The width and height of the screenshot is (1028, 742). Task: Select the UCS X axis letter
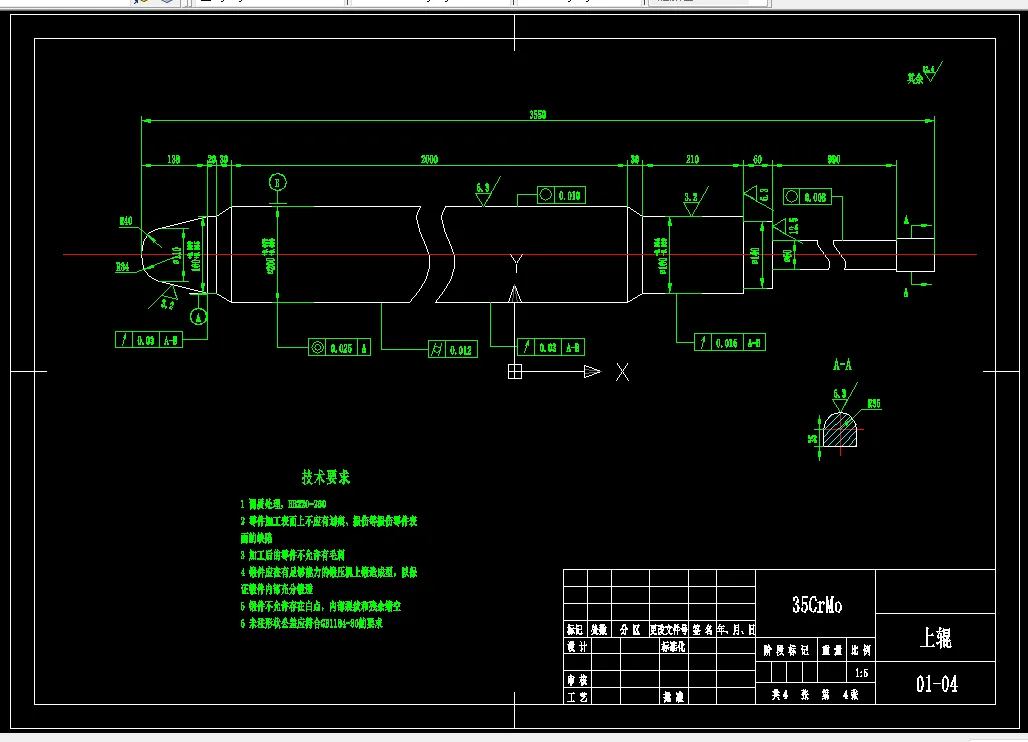[622, 372]
